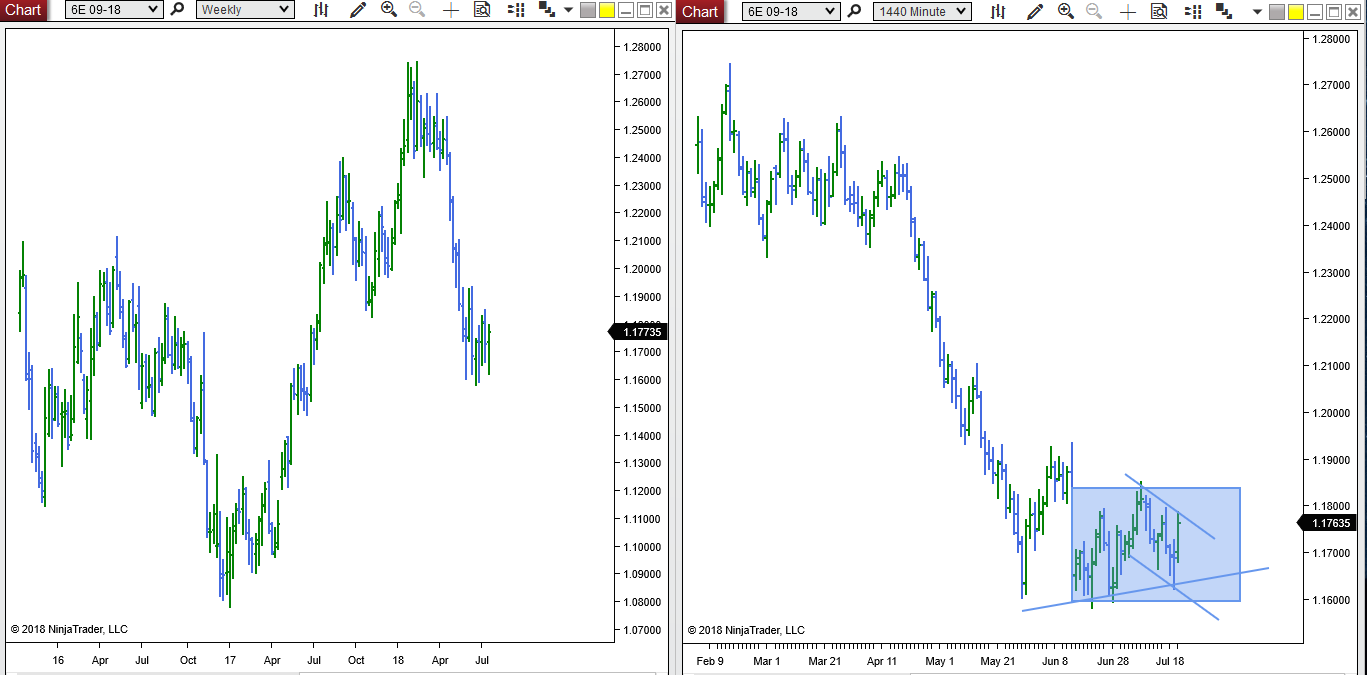Viewport: 1367px width, 675px height.
Task: Click May 21 date on daily time axis
Action: click(x=998, y=661)
